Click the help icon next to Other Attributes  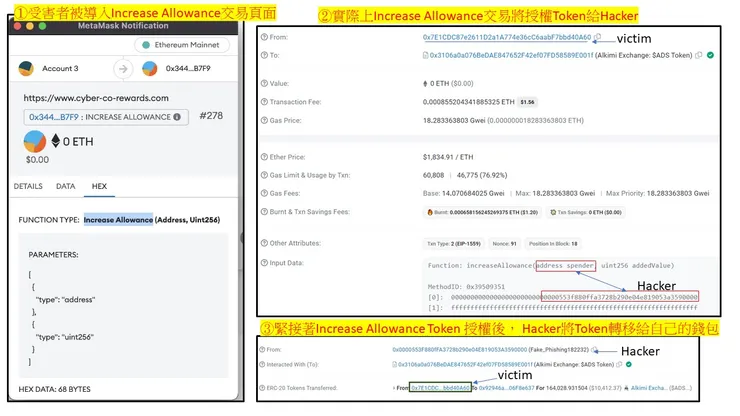[x=264, y=243]
